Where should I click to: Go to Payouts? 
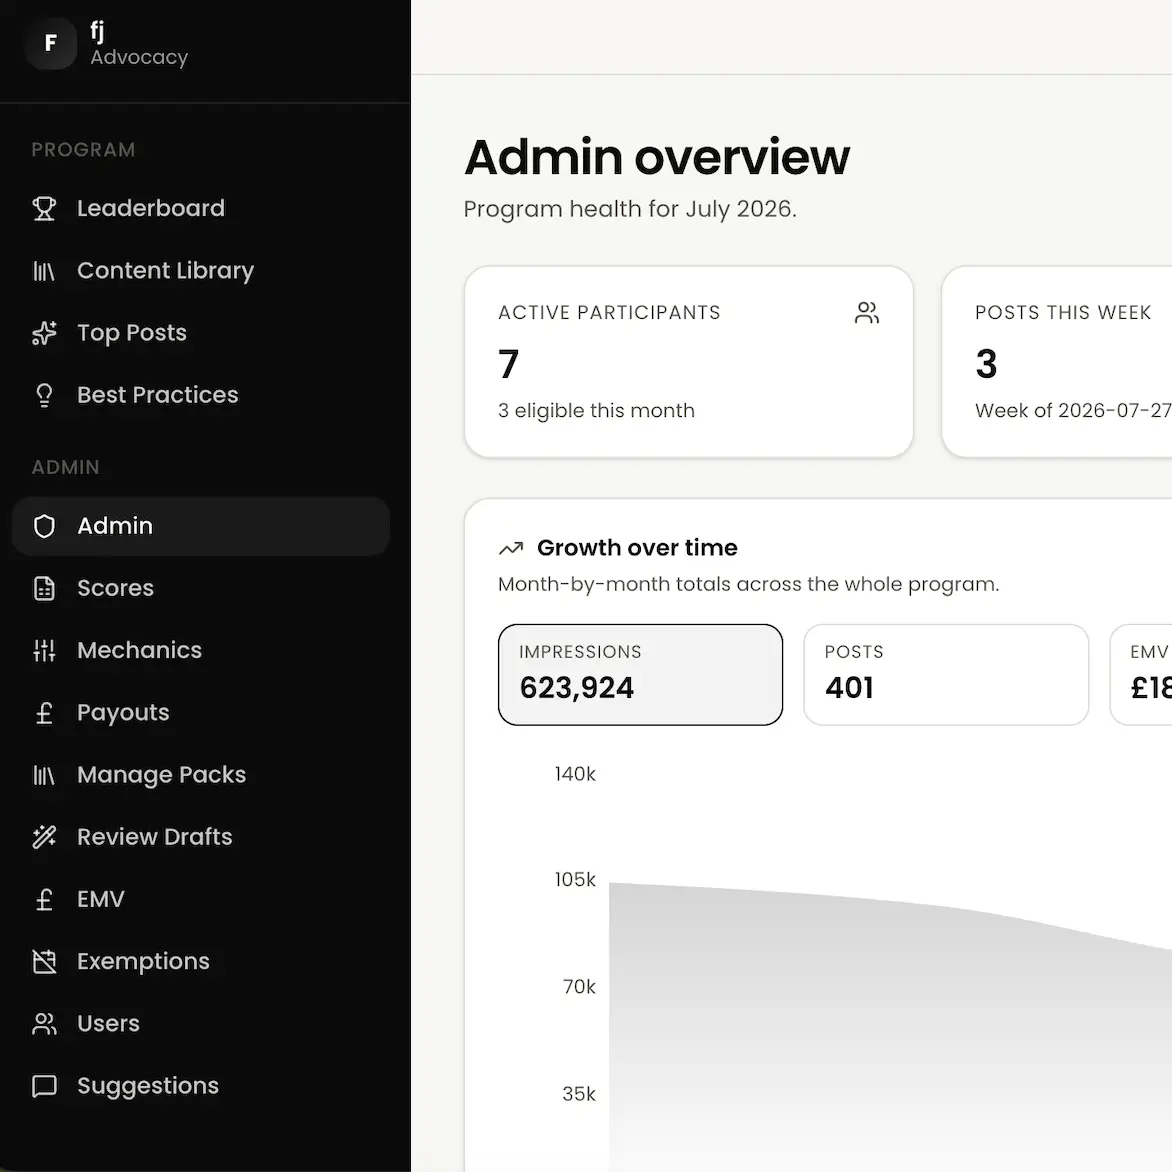(x=200, y=712)
